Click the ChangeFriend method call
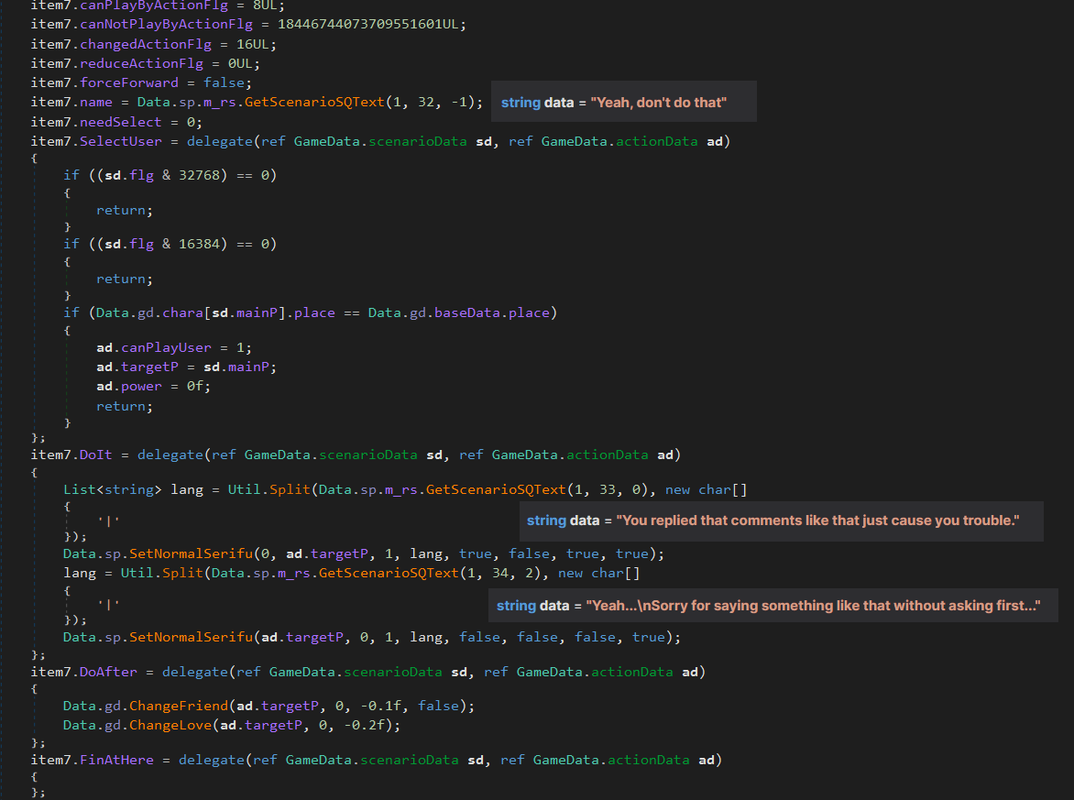The height and width of the screenshot is (800, 1074). [179, 705]
